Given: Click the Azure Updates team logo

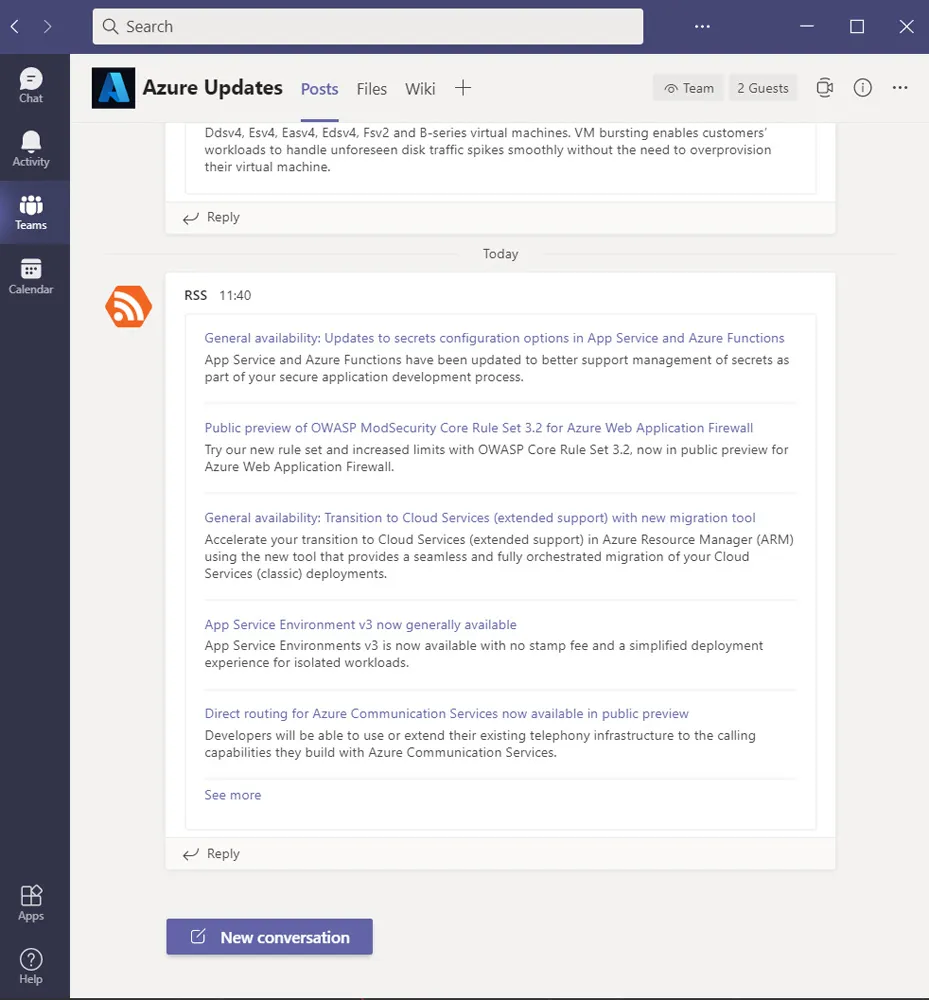Looking at the screenshot, I should tap(113, 88).
